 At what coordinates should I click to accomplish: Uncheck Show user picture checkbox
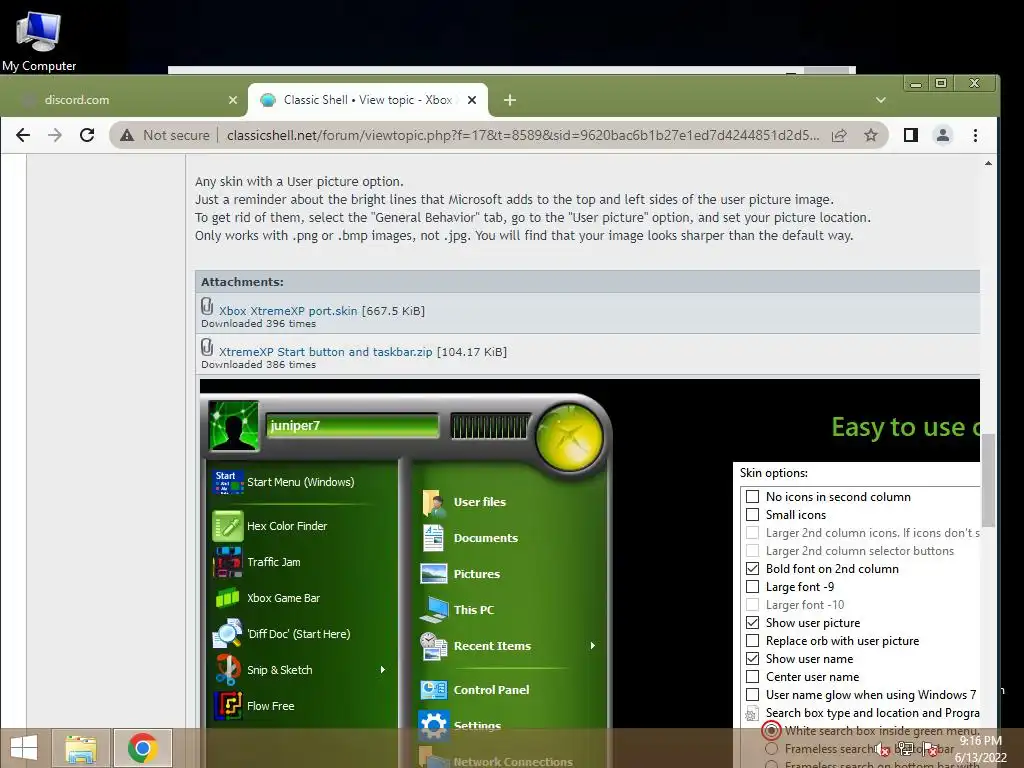tap(752, 623)
